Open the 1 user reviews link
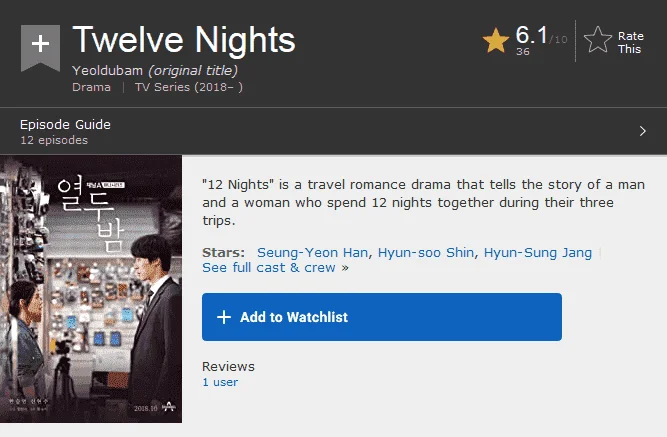This screenshot has height=437, width=667. pos(220,382)
